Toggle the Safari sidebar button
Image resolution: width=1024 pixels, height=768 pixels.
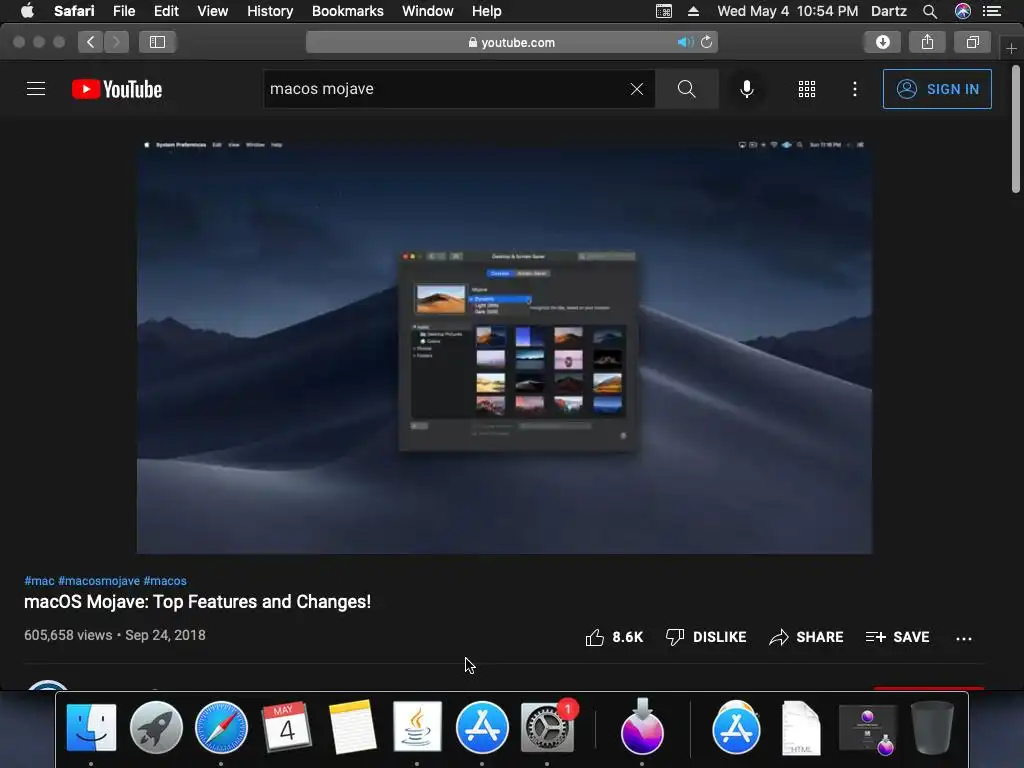(x=157, y=42)
